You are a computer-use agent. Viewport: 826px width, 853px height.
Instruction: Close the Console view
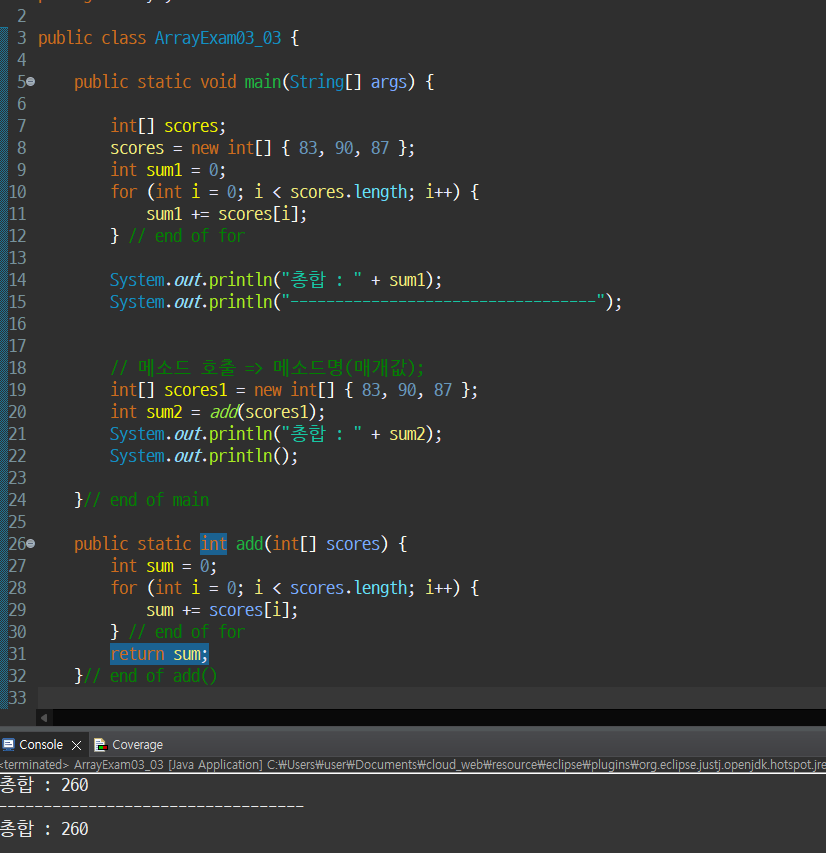(x=77, y=745)
